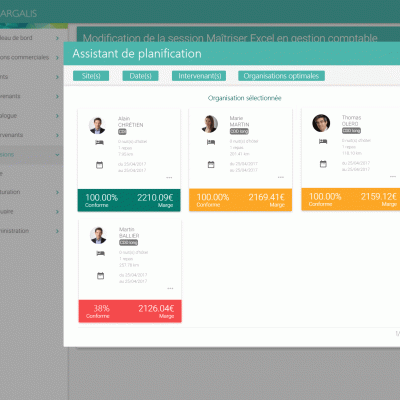Click the bed icon on Alain Chrétien's card
Screen dimensions: 400x400
tap(99, 143)
